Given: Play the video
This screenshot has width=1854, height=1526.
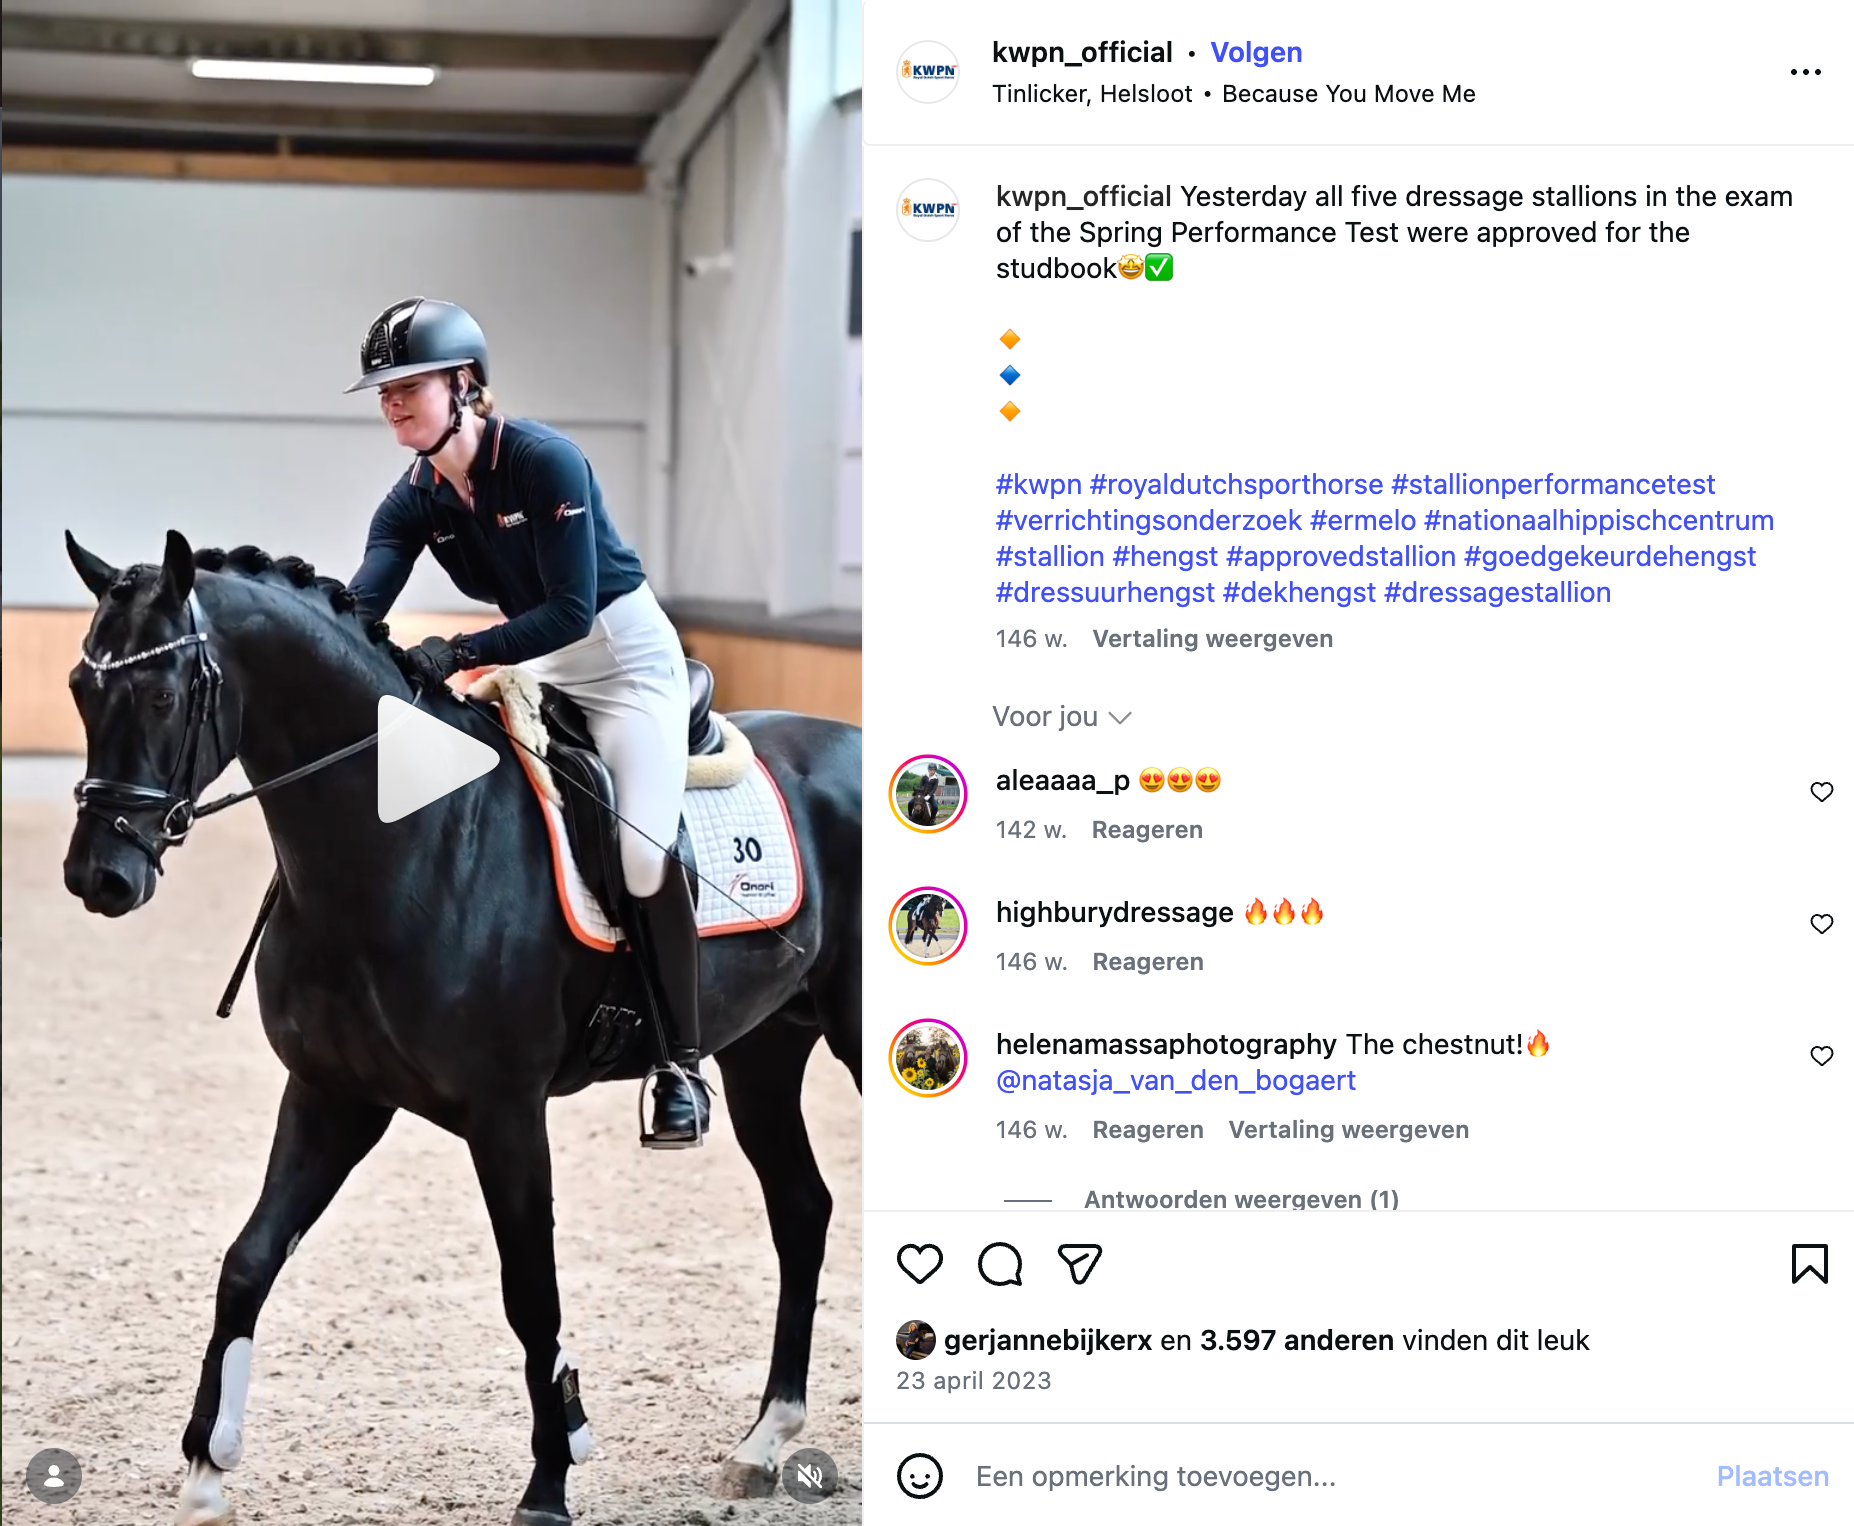Looking at the screenshot, I should click(x=436, y=759).
